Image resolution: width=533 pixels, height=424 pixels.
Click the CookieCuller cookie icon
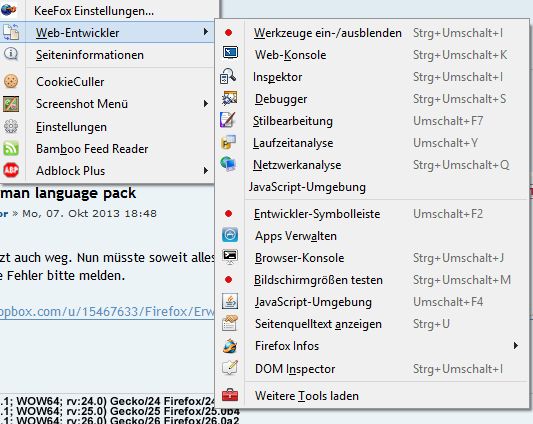click(11, 81)
